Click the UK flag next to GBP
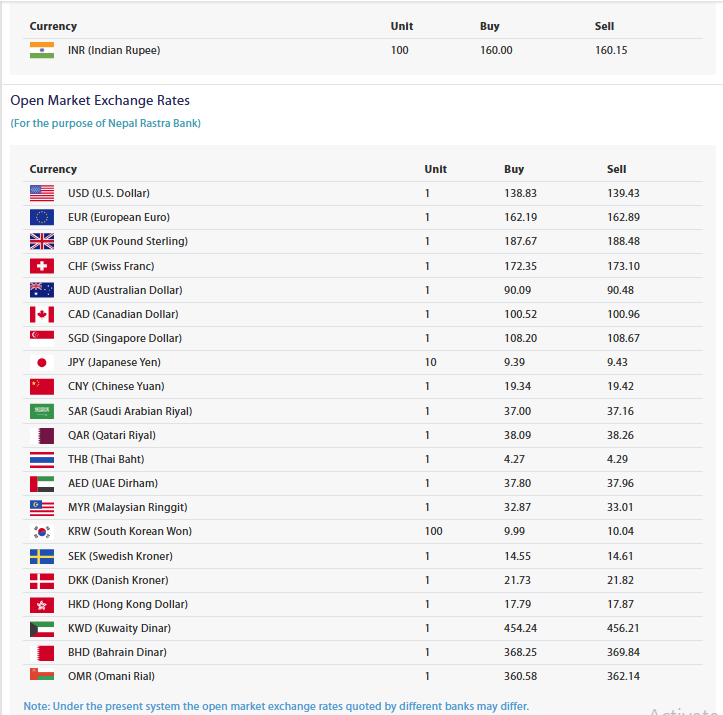 click(42, 241)
